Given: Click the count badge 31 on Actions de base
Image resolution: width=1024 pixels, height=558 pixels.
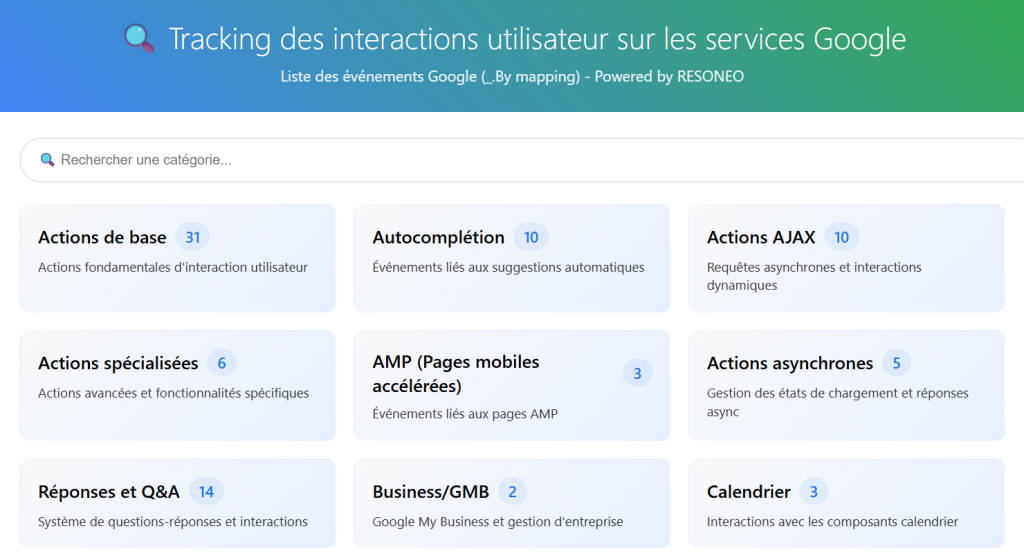Looking at the screenshot, I should pos(193,237).
